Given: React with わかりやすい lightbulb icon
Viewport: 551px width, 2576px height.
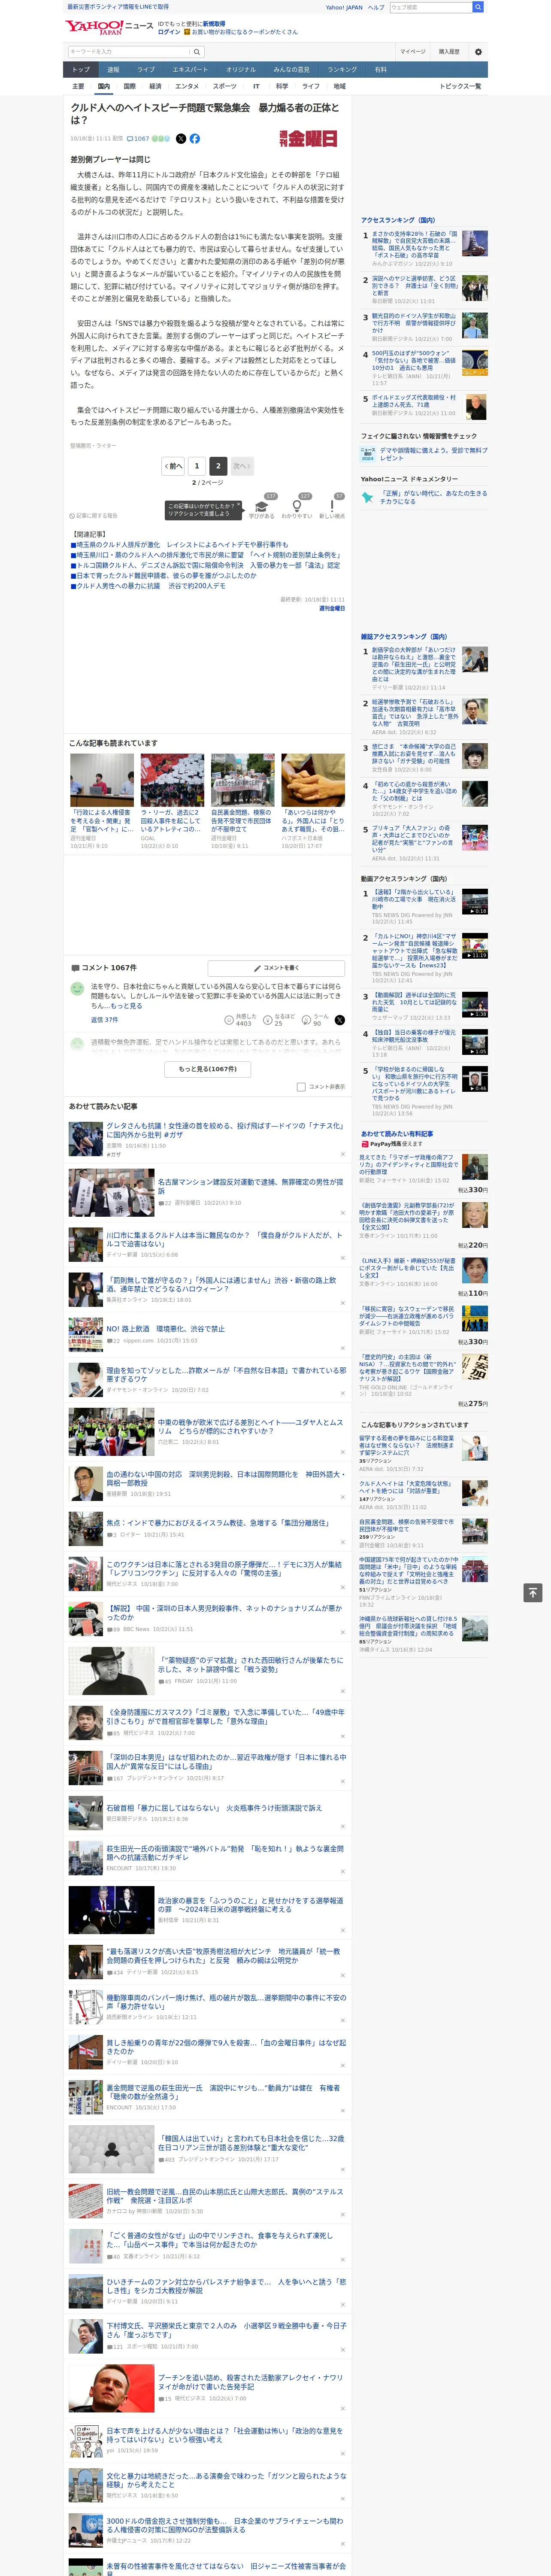Looking at the screenshot, I should pos(296,506).
